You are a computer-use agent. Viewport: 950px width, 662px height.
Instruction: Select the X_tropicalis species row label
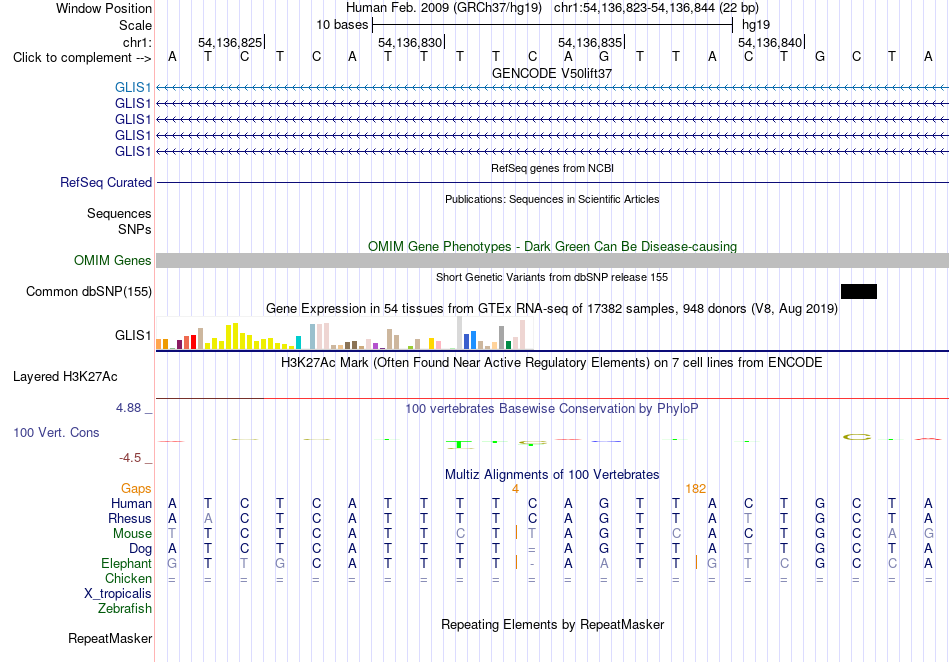(x=118, y=594)
